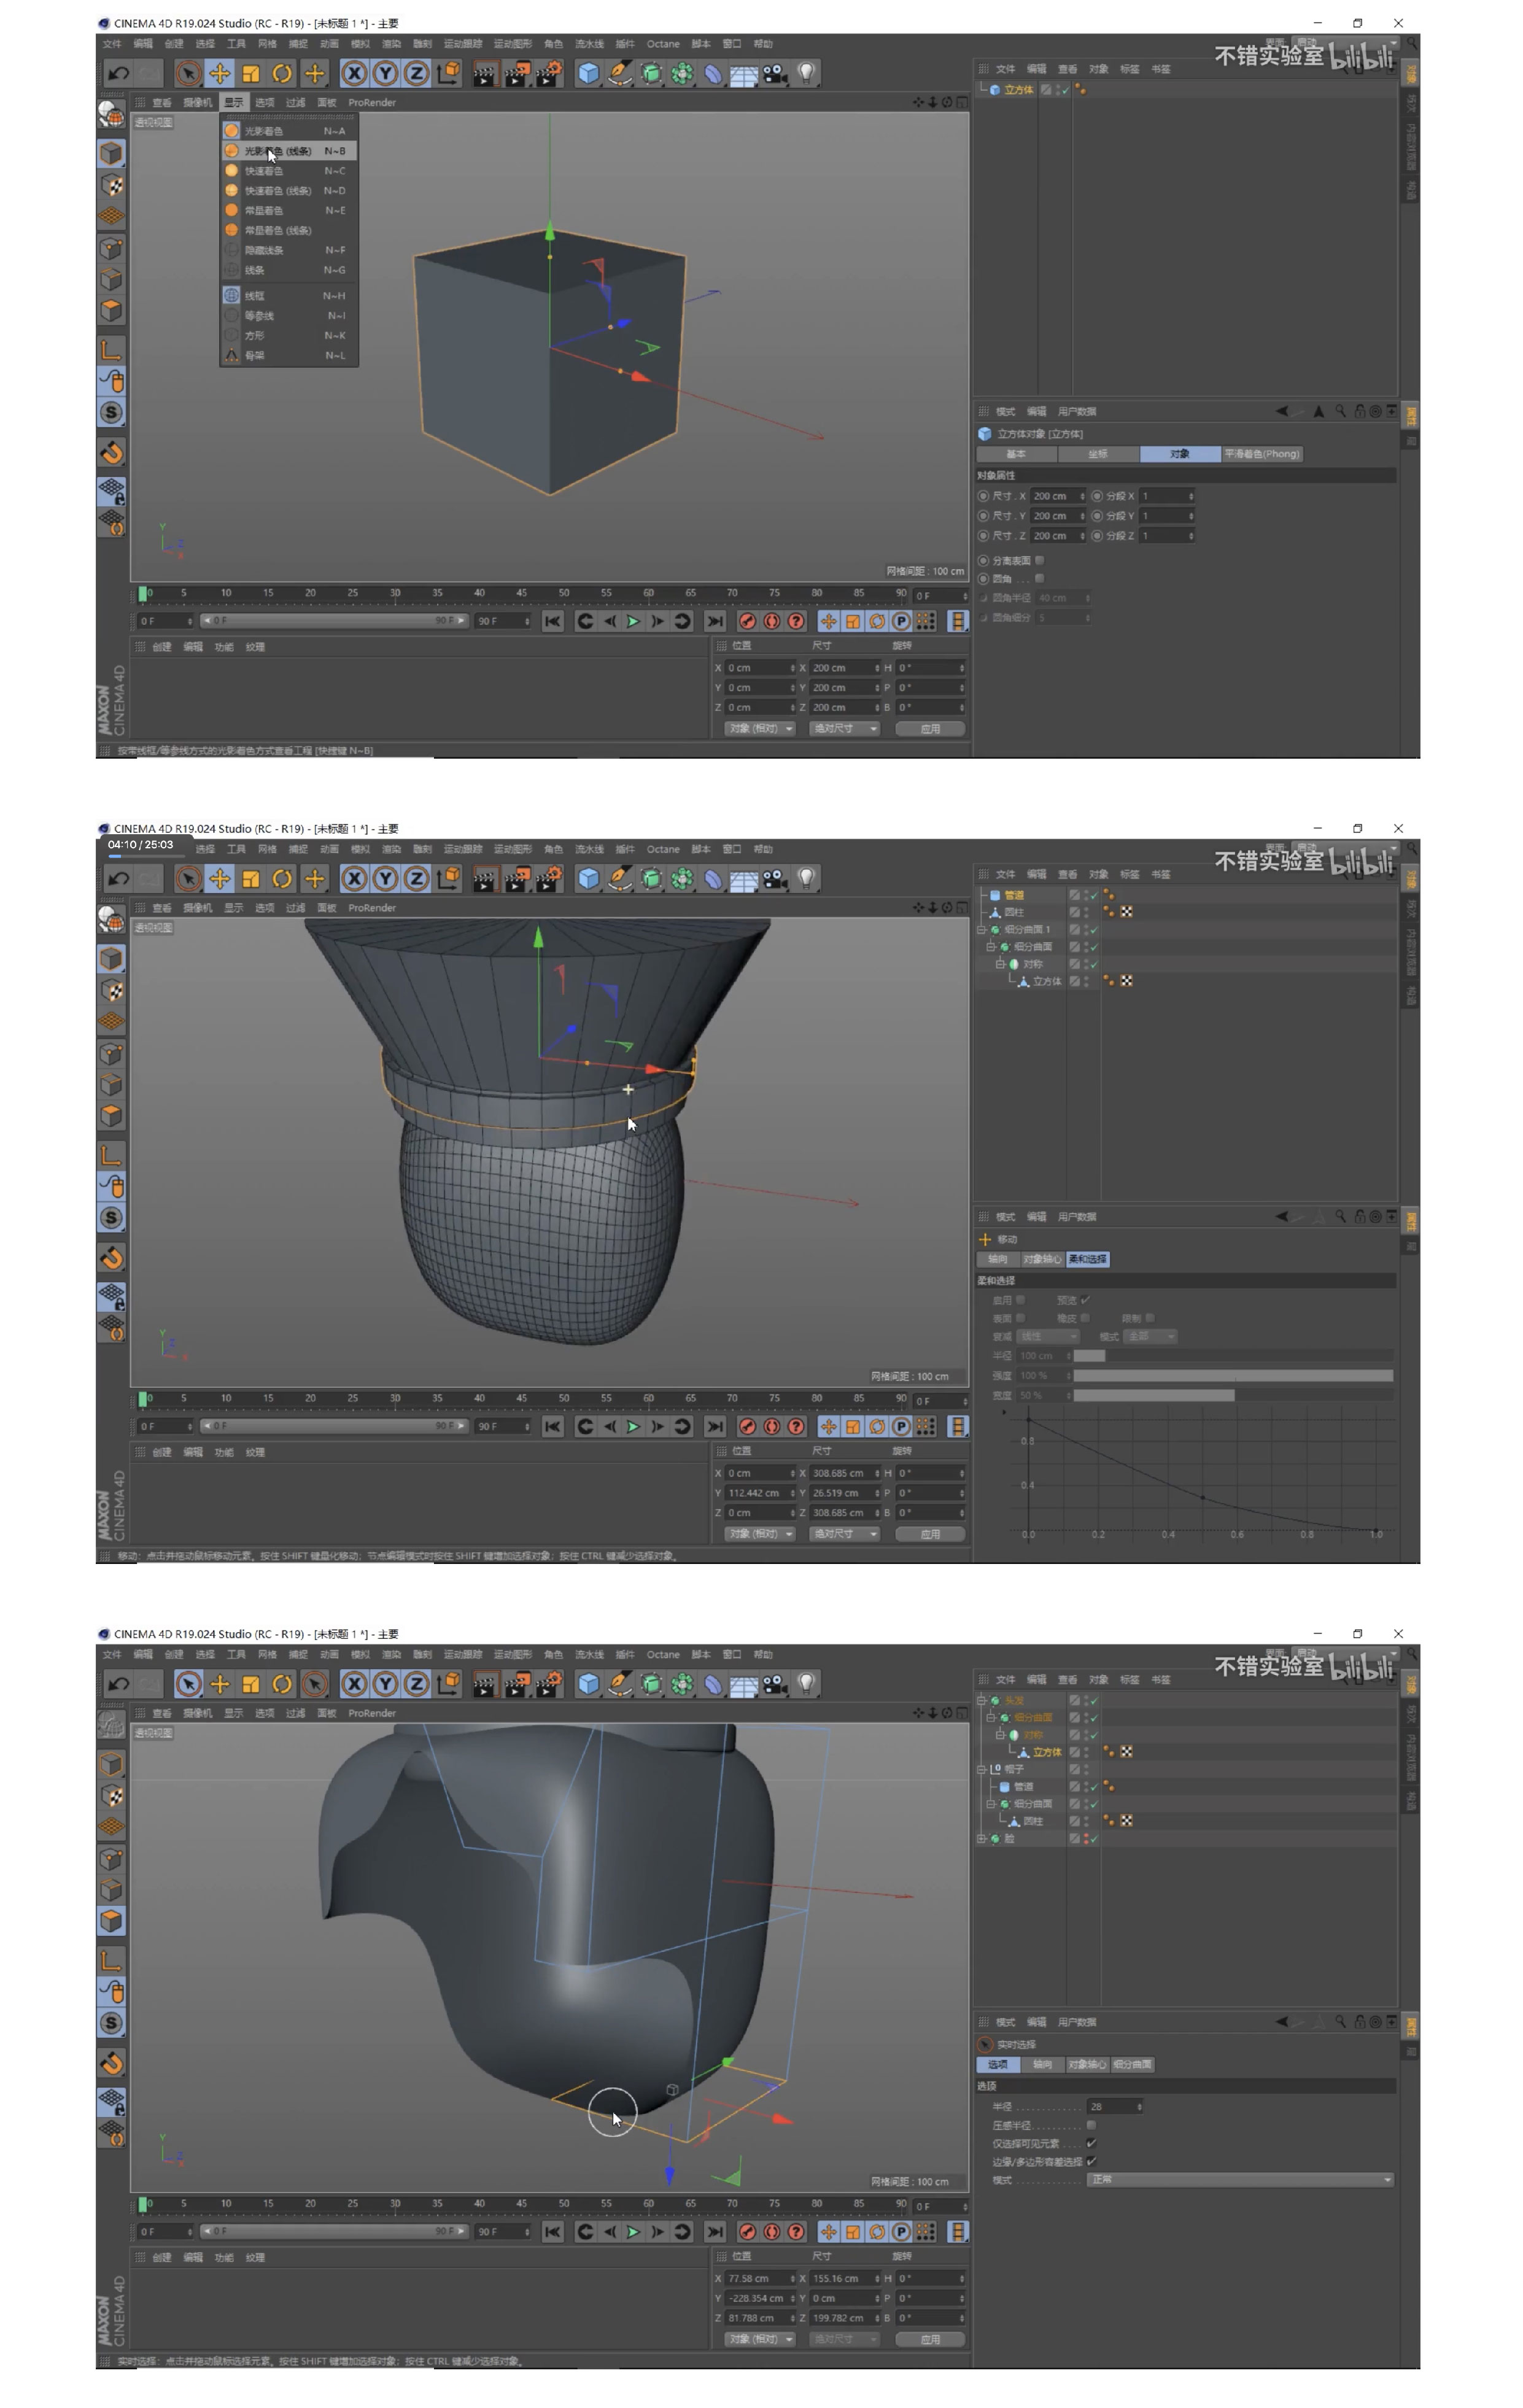Select 隐藏线条 entry in display menu
Viewport: 1523px width, 2408px height.
point(264,250)
